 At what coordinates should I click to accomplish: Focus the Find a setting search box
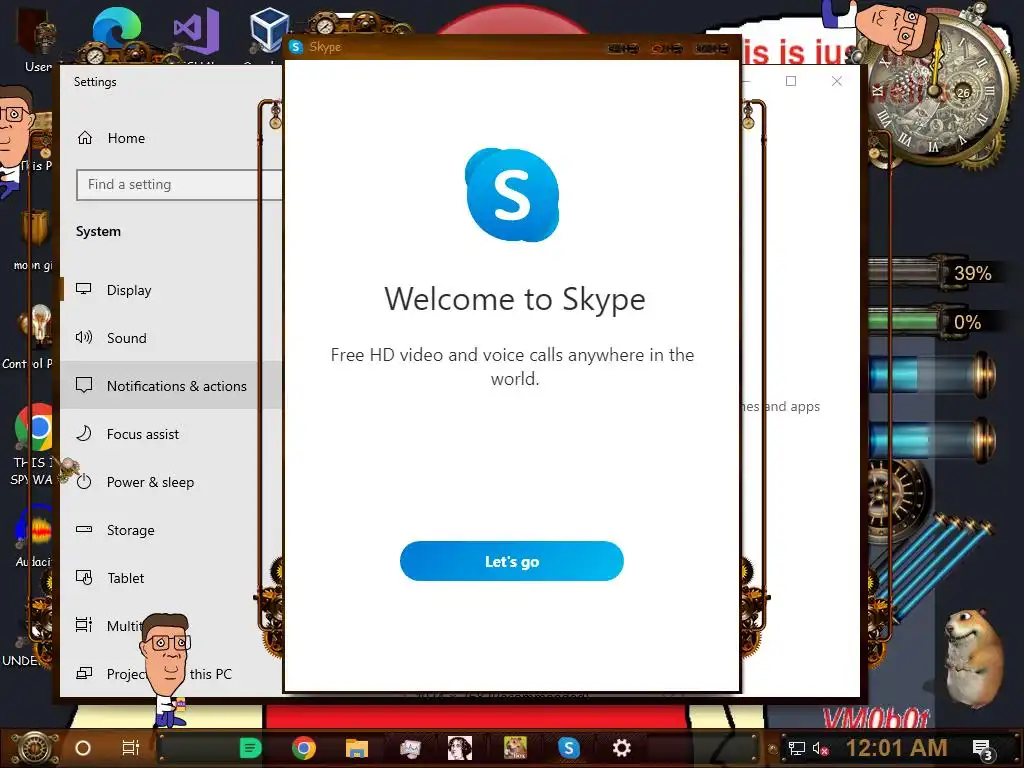click(179, 185)
